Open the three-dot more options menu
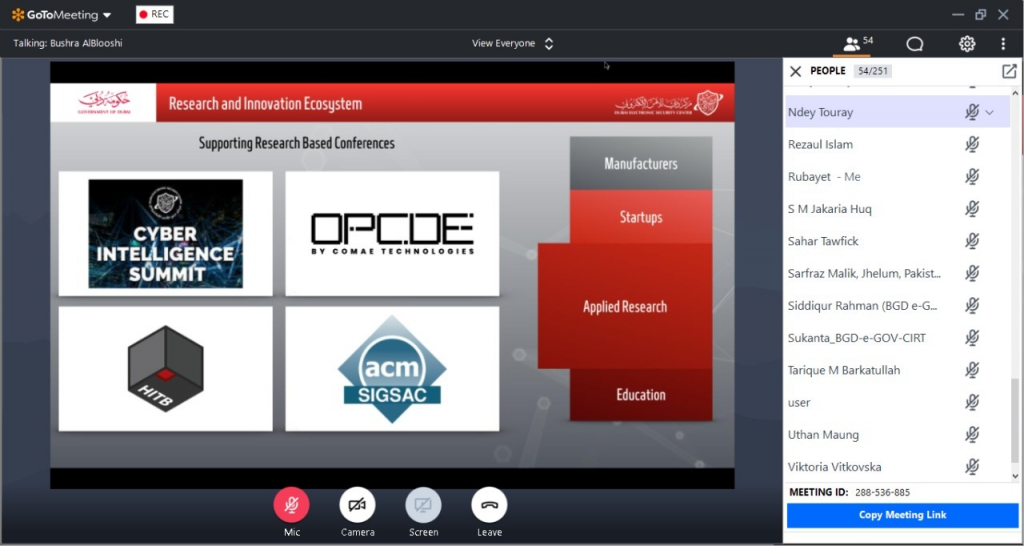The image size is (1024, 546). click(x=1003, y=44)
